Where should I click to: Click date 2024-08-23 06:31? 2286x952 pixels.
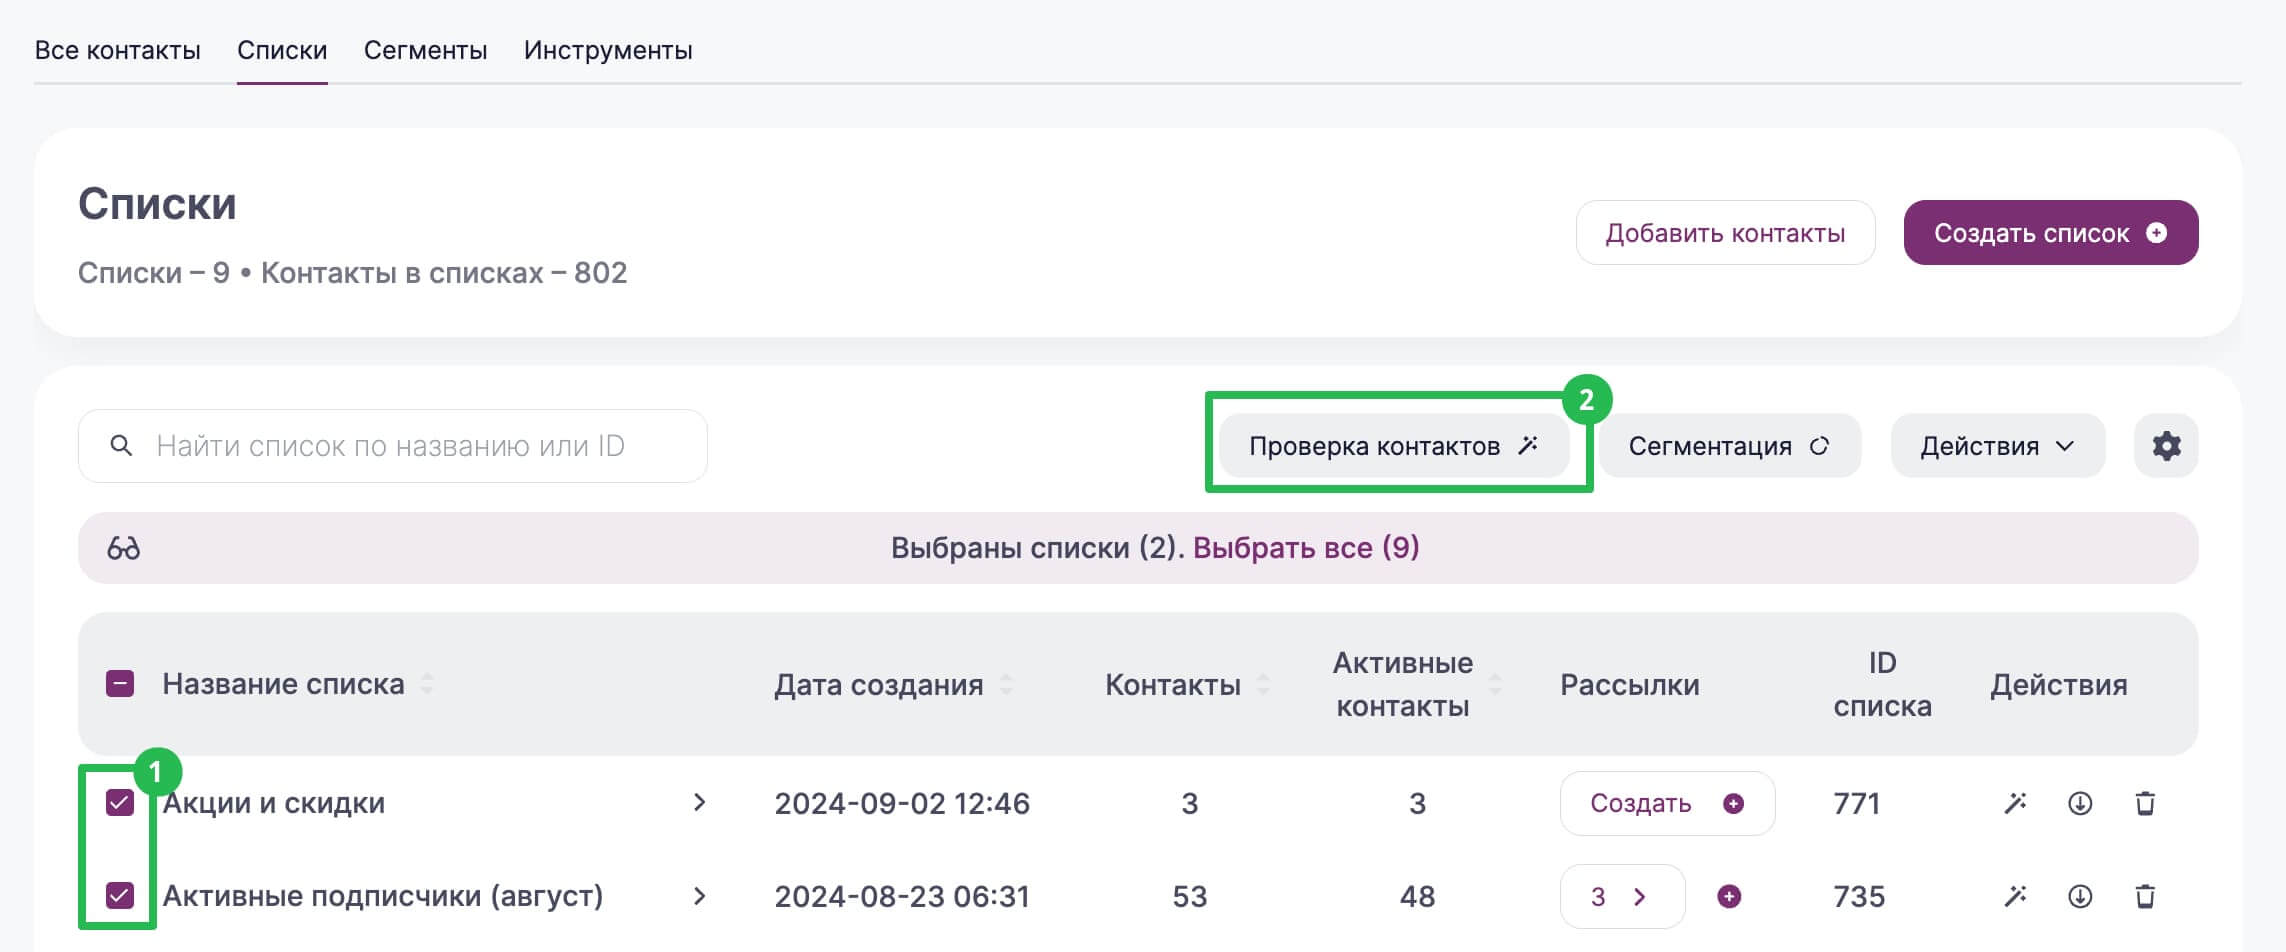point(901,896)
